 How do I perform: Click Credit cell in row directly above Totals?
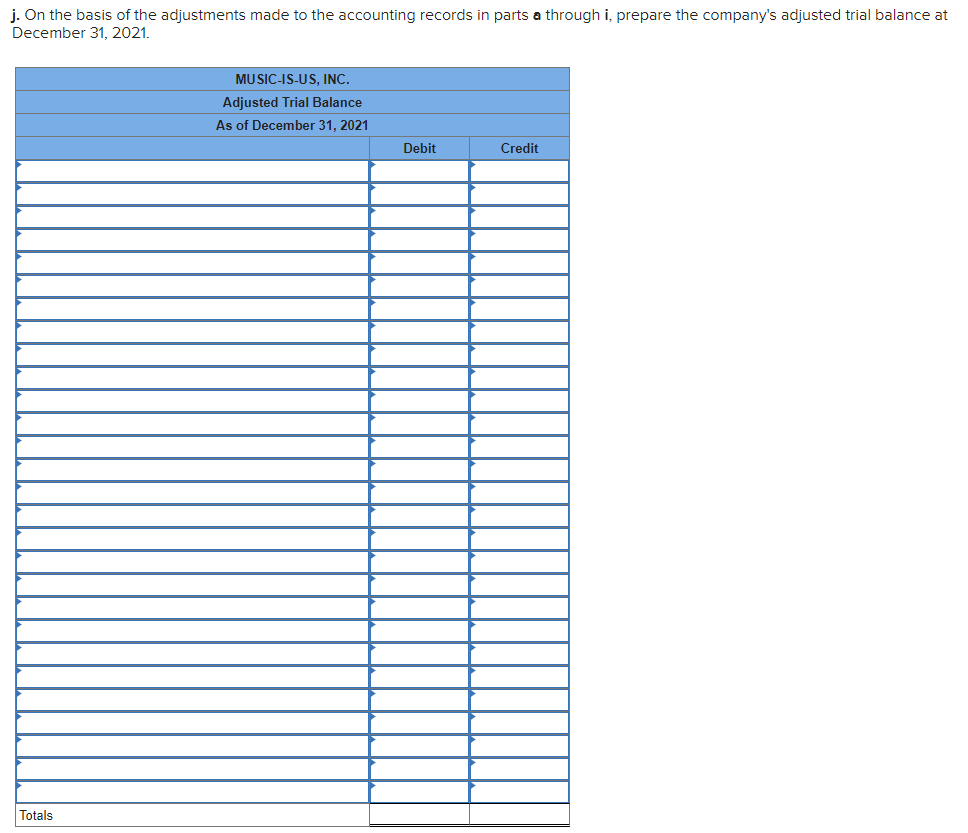(519, 792)
